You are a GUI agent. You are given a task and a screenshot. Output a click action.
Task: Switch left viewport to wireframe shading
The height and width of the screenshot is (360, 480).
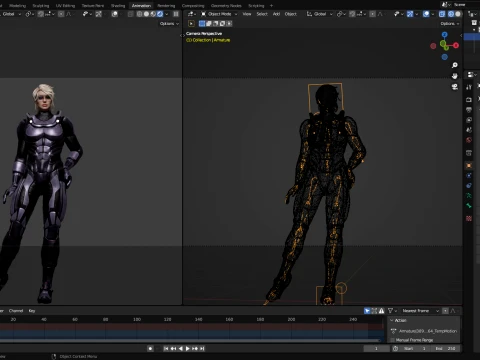pyautogui.click(x=139, y=14)
